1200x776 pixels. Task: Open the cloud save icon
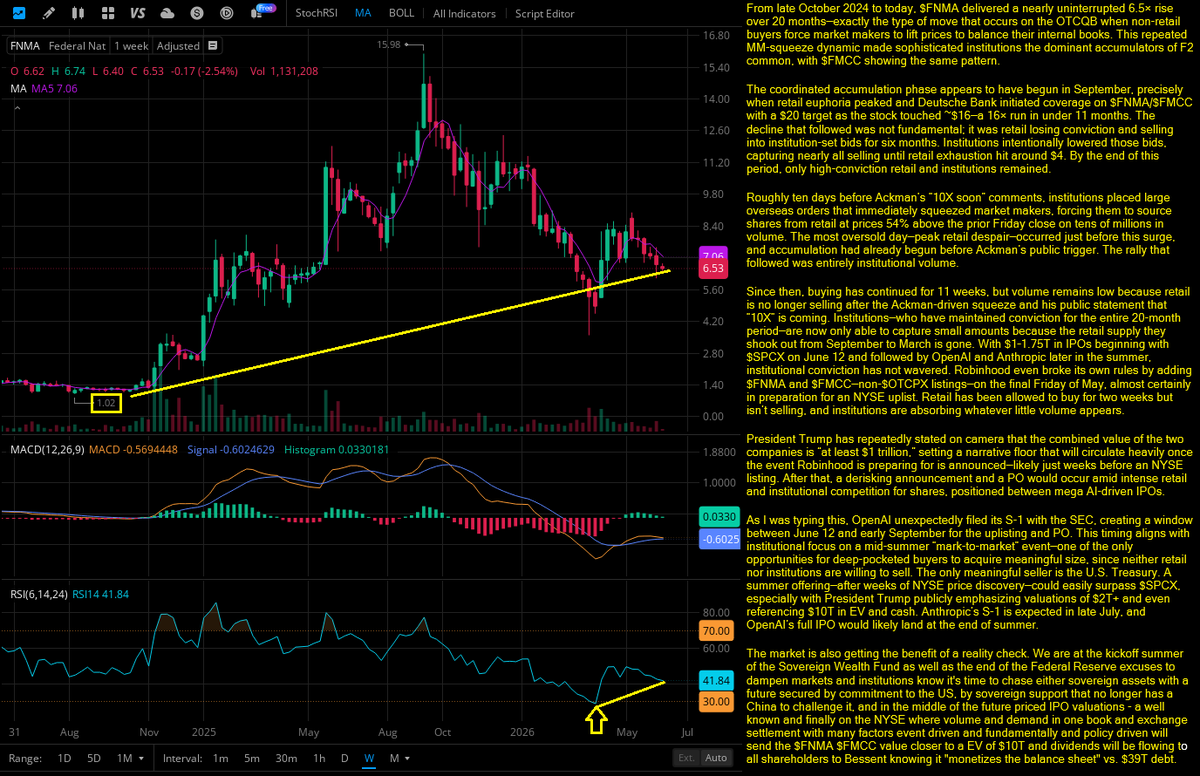[167, 13]
